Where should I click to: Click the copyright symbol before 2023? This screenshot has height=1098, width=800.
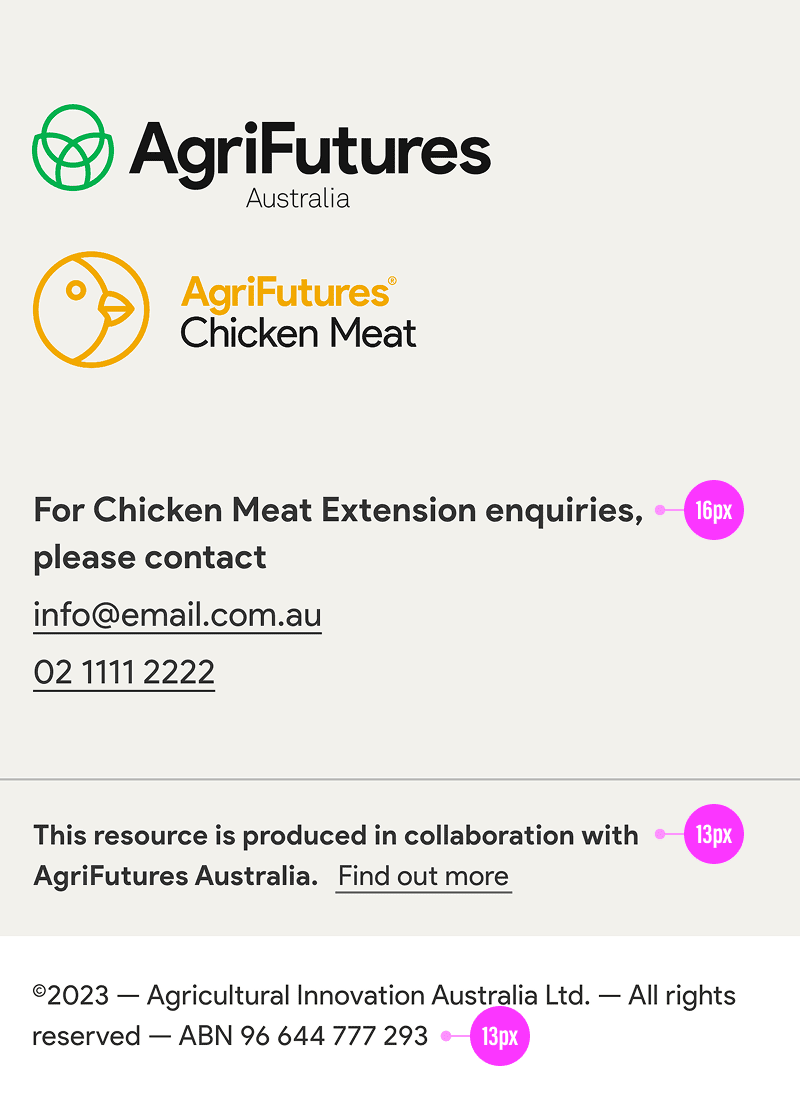39,992
